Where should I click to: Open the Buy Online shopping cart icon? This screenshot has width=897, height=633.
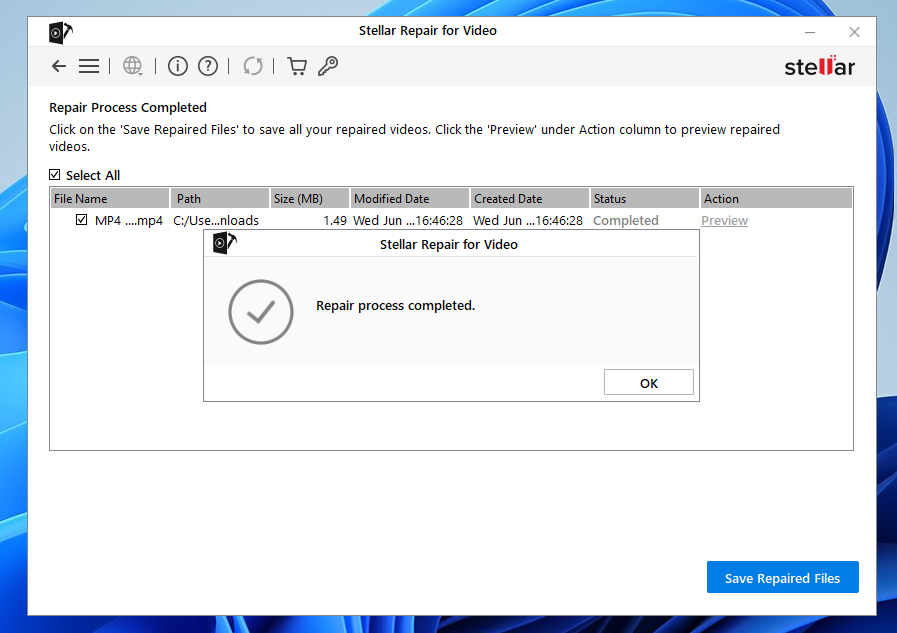pyautogui.click(x=297, y=66)
